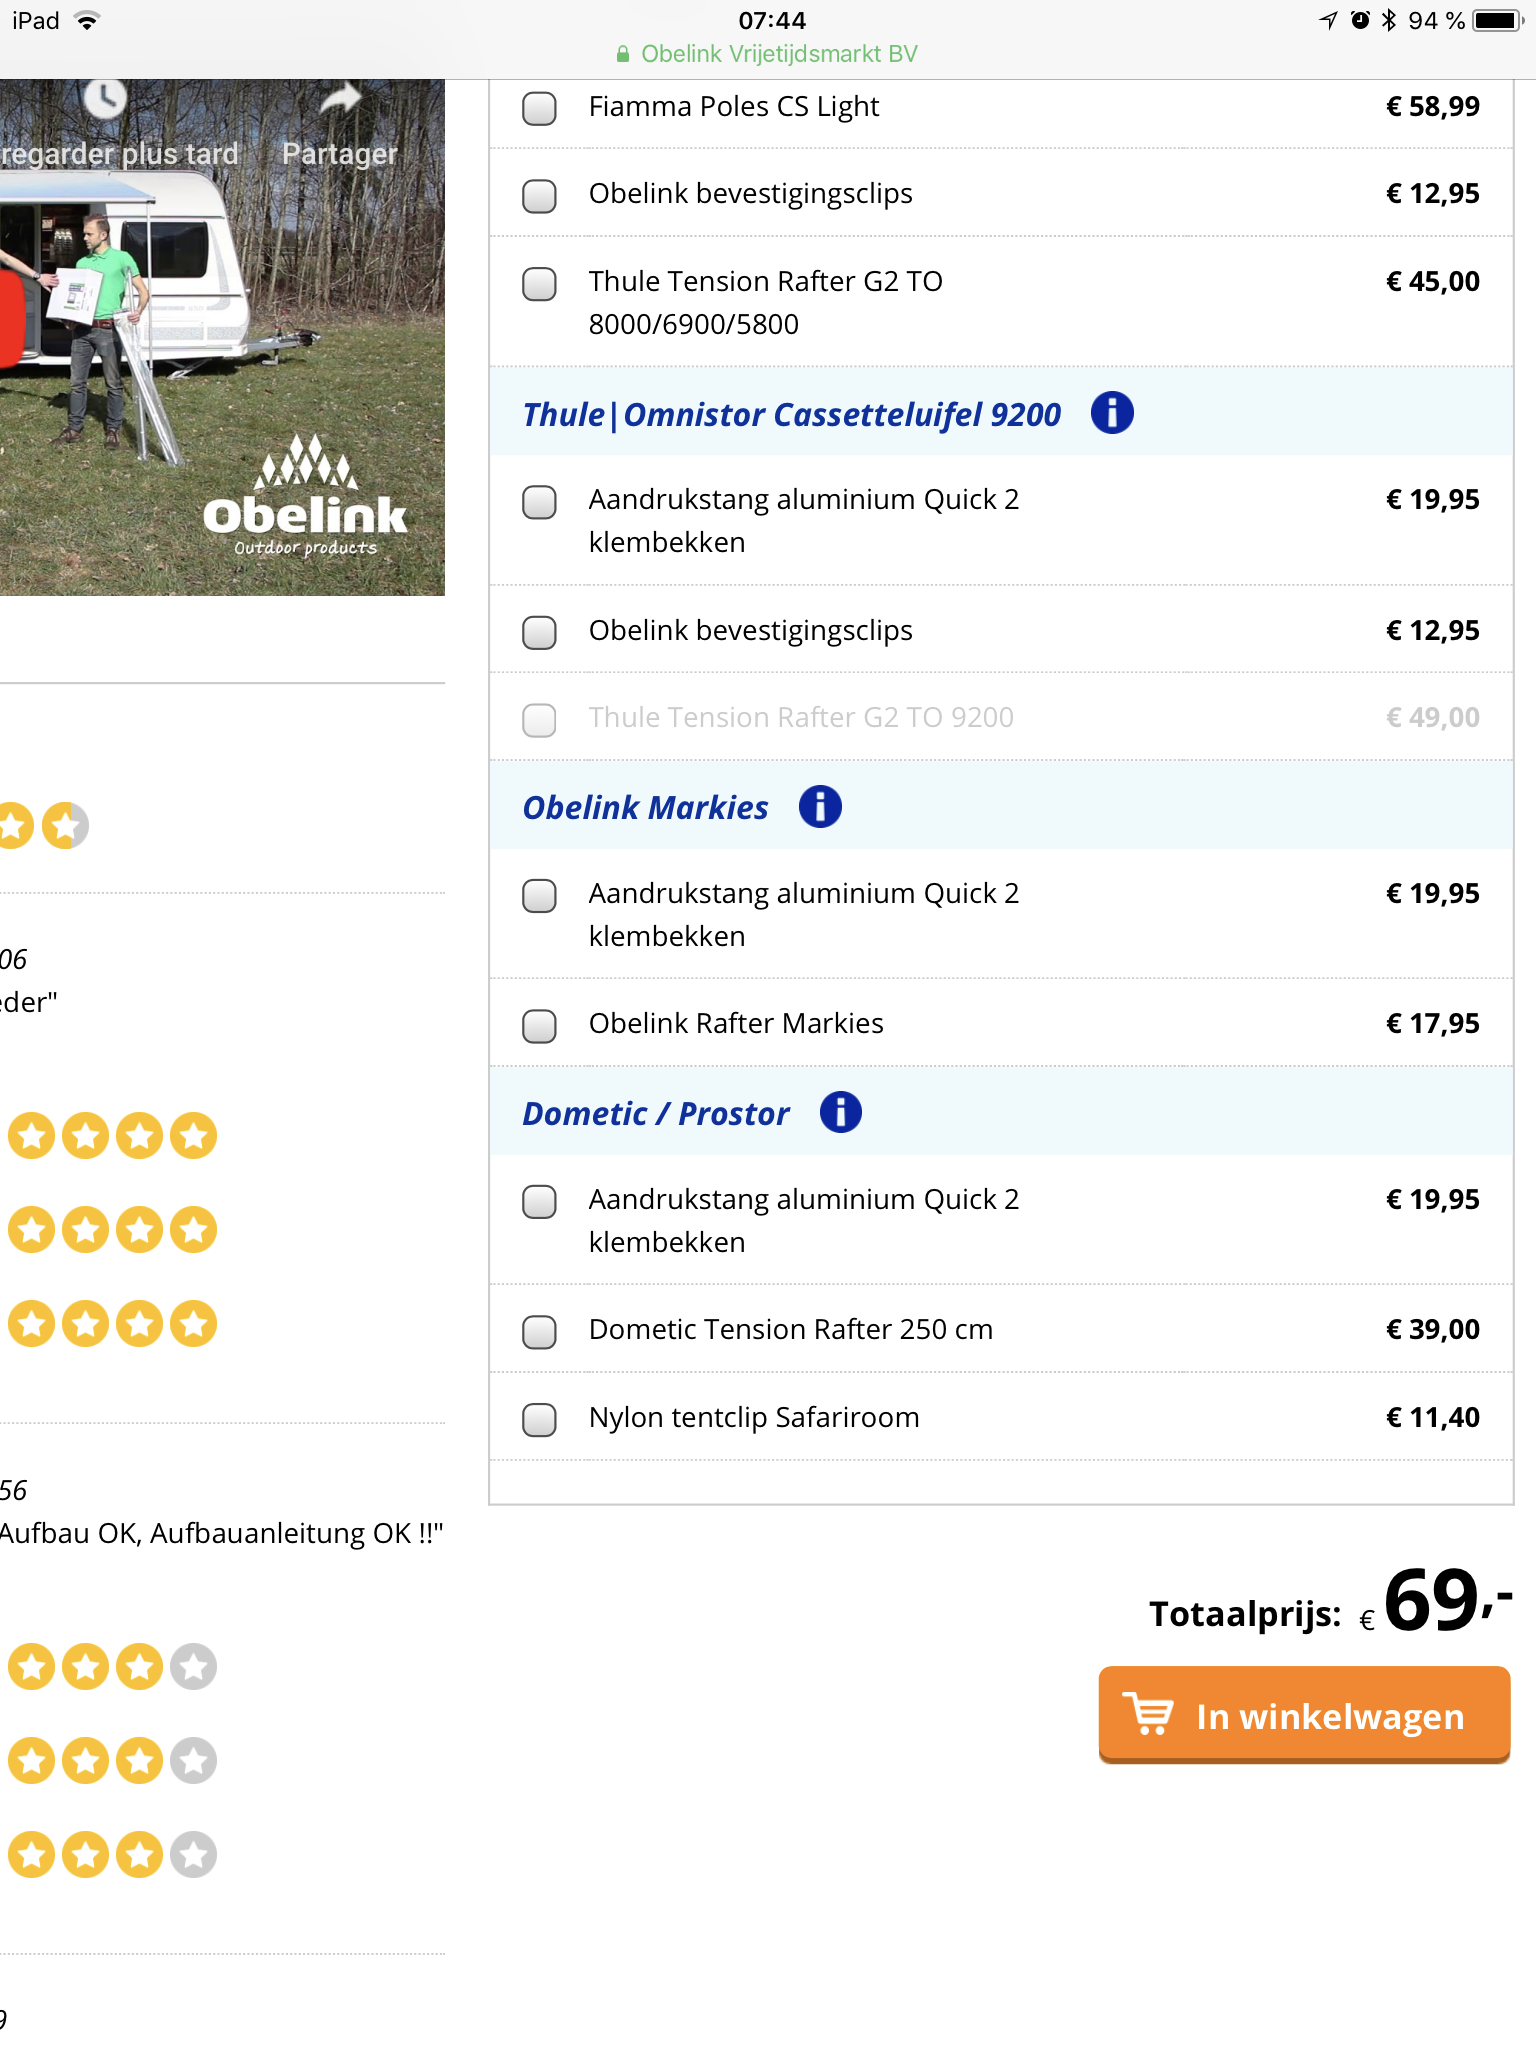Tick the Obelink Rafter Markies checkbox
Screen dimensions: 1536x2048
tap(540, 1025)
